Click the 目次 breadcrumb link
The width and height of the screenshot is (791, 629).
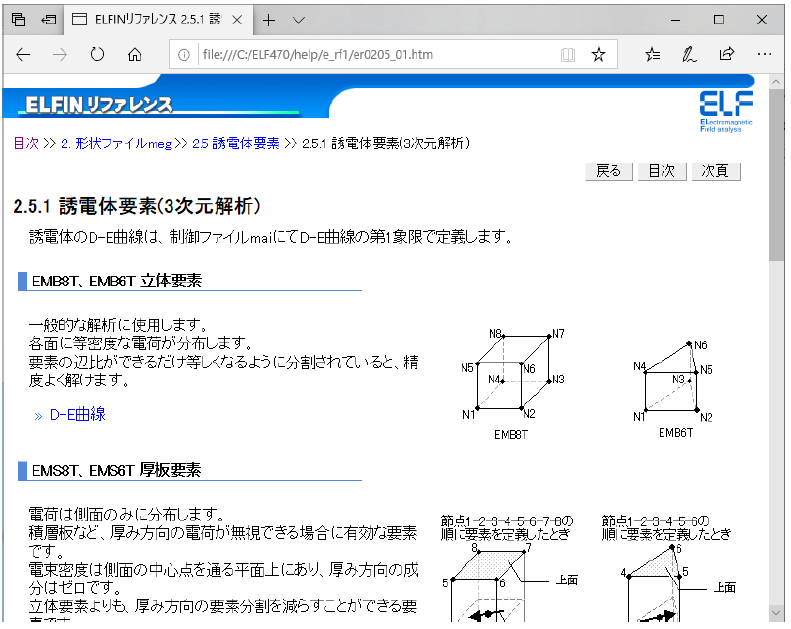click(x=26, y=143)
